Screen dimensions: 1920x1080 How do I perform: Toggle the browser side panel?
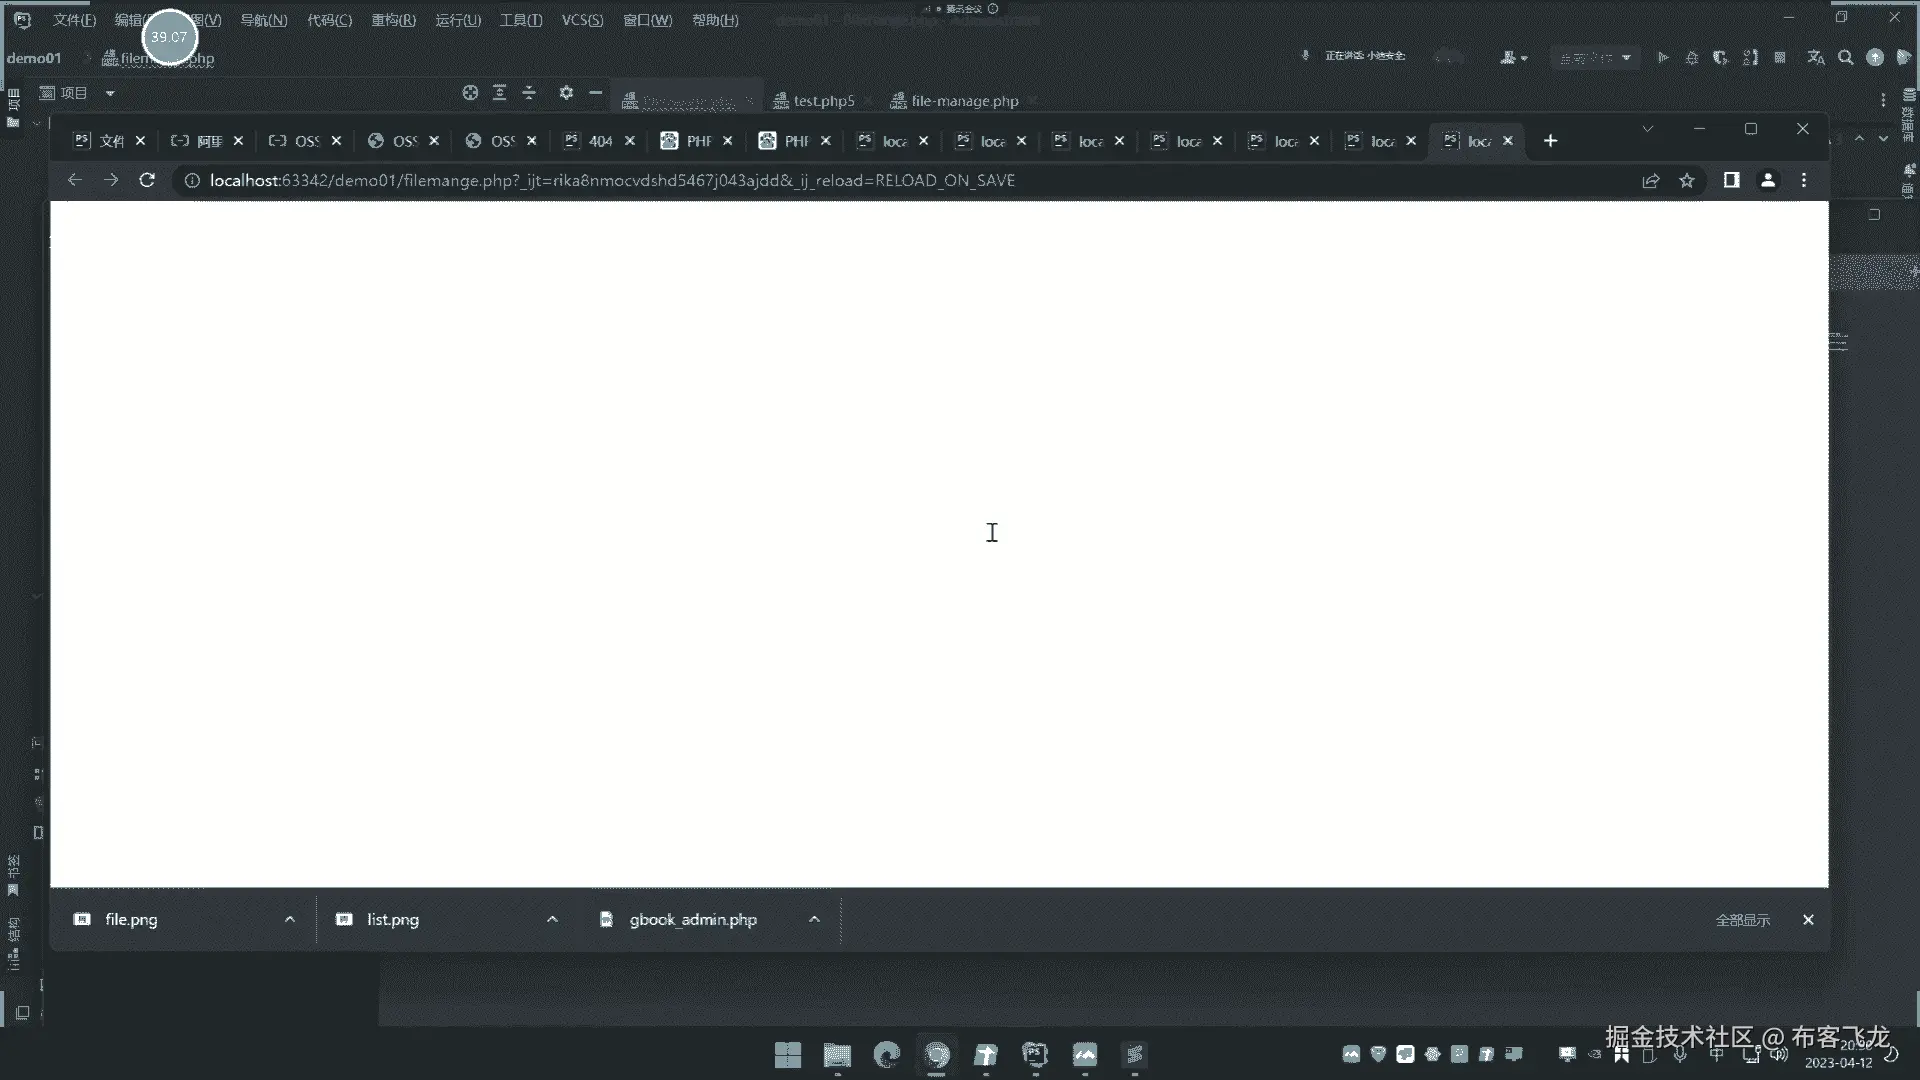[x=1731, y=180]
